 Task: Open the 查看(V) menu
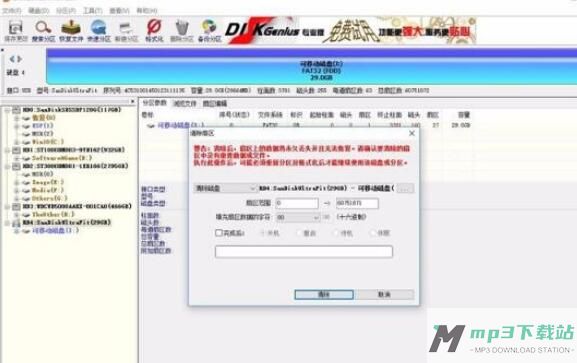(x=120, y=11)
